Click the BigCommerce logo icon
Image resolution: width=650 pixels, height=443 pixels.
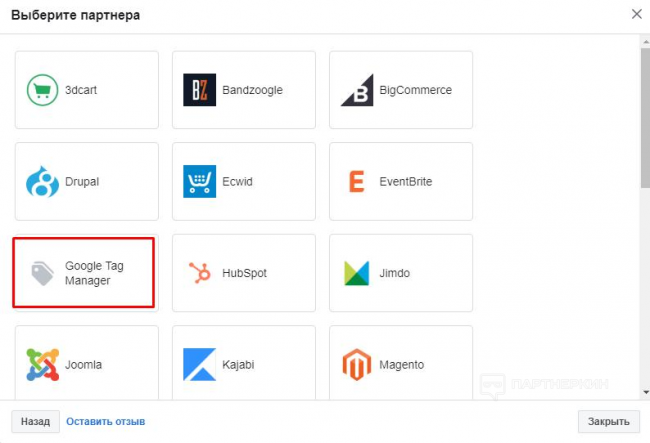[357, 90]
